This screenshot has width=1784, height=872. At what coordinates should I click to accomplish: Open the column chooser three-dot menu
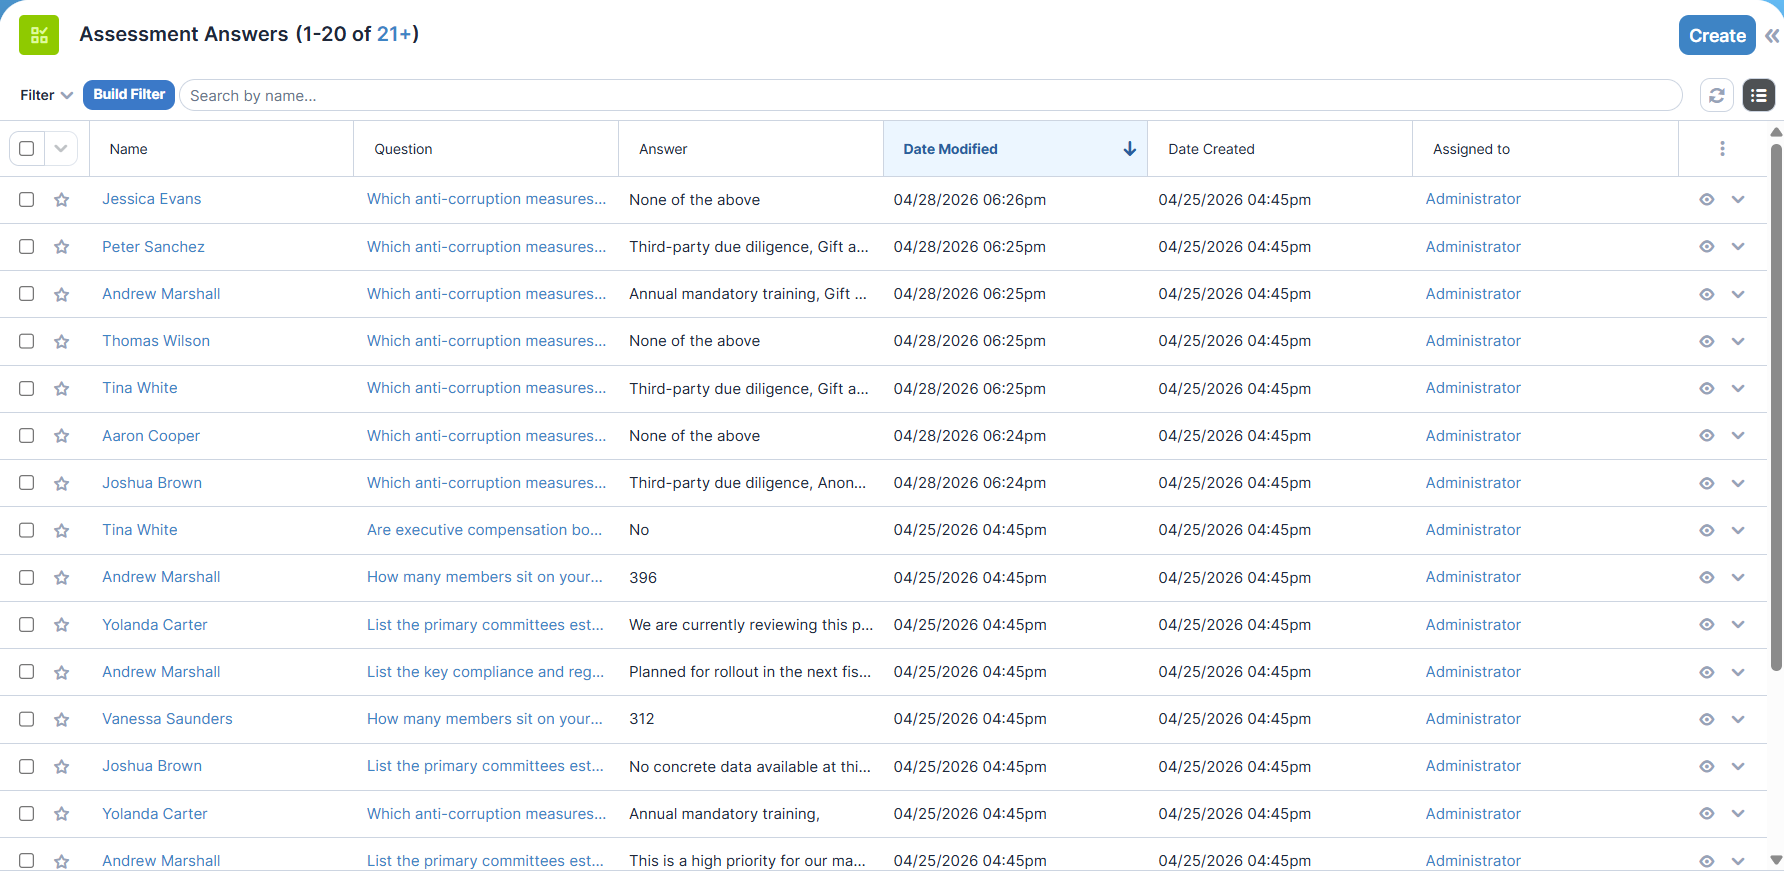click(x=1722, y=149)
